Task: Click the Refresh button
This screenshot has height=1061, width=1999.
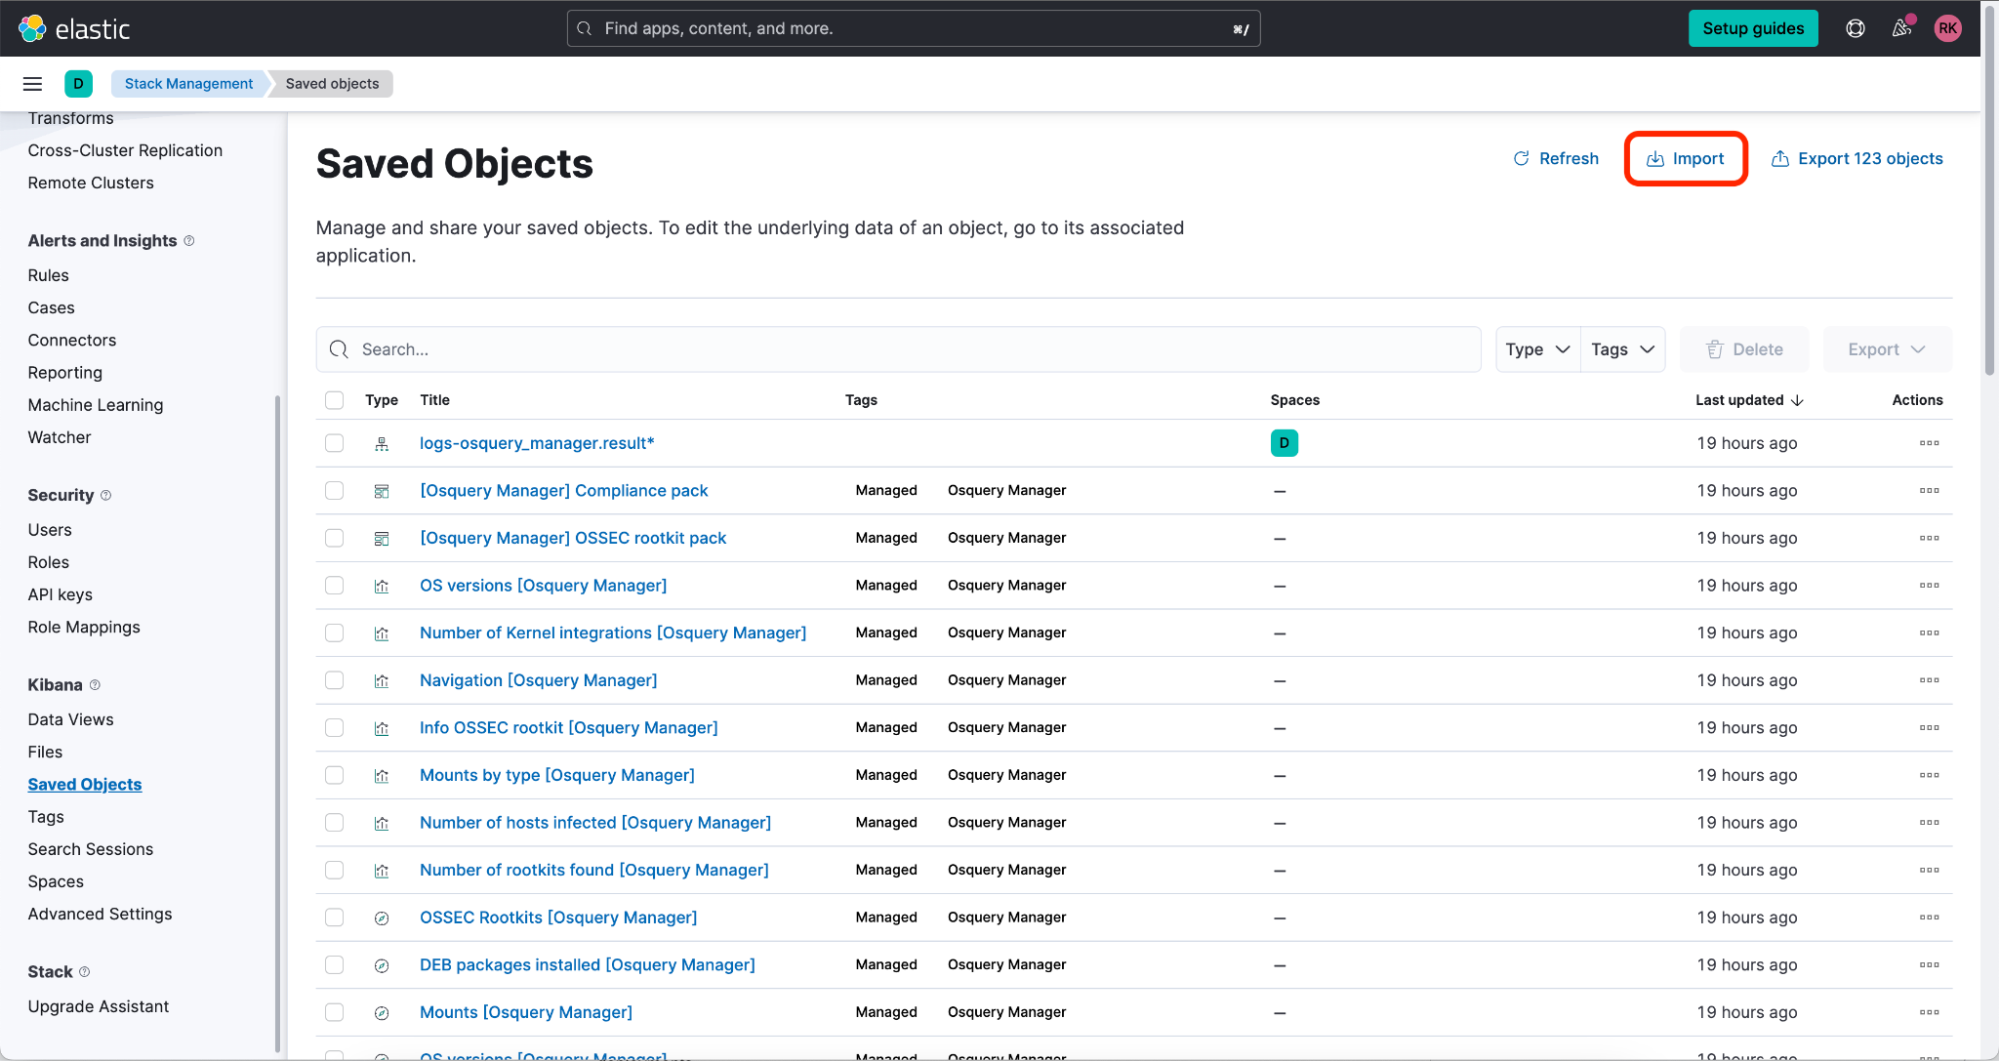Action: 1556,159
